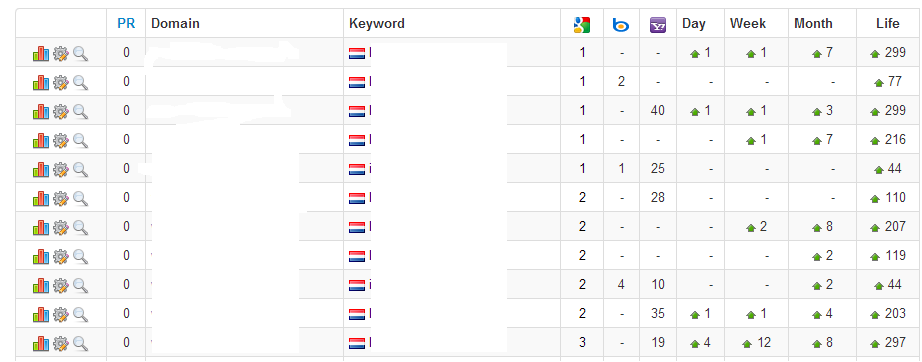Open bar chart icon in Life 299 first row
This screenshot has height=362, width=922.
click(x=41, y=53)
